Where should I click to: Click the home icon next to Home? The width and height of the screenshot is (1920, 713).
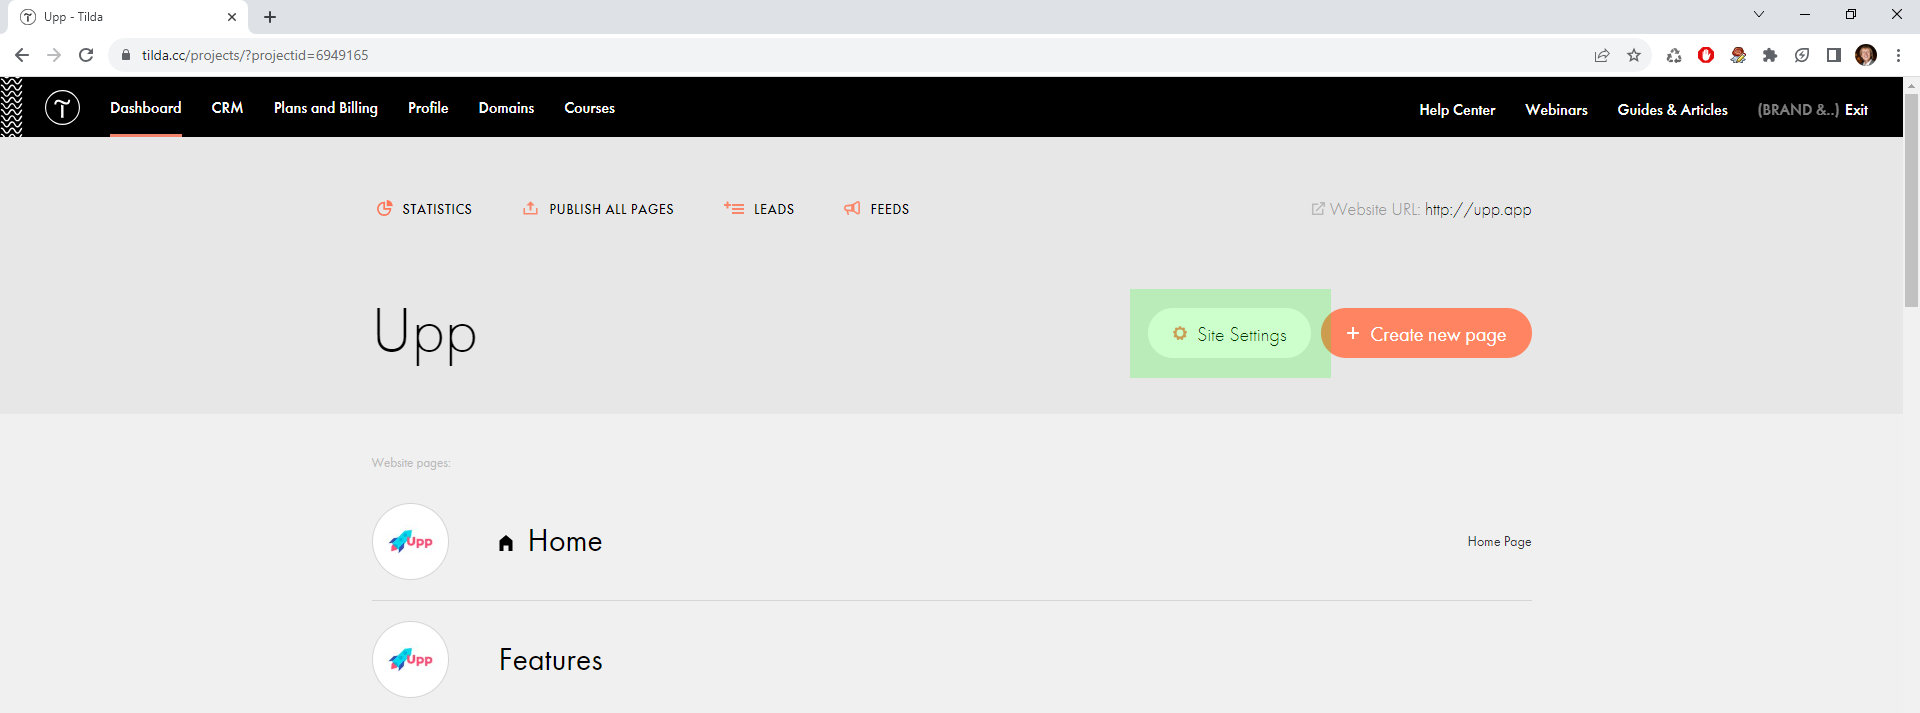[506, 543]
